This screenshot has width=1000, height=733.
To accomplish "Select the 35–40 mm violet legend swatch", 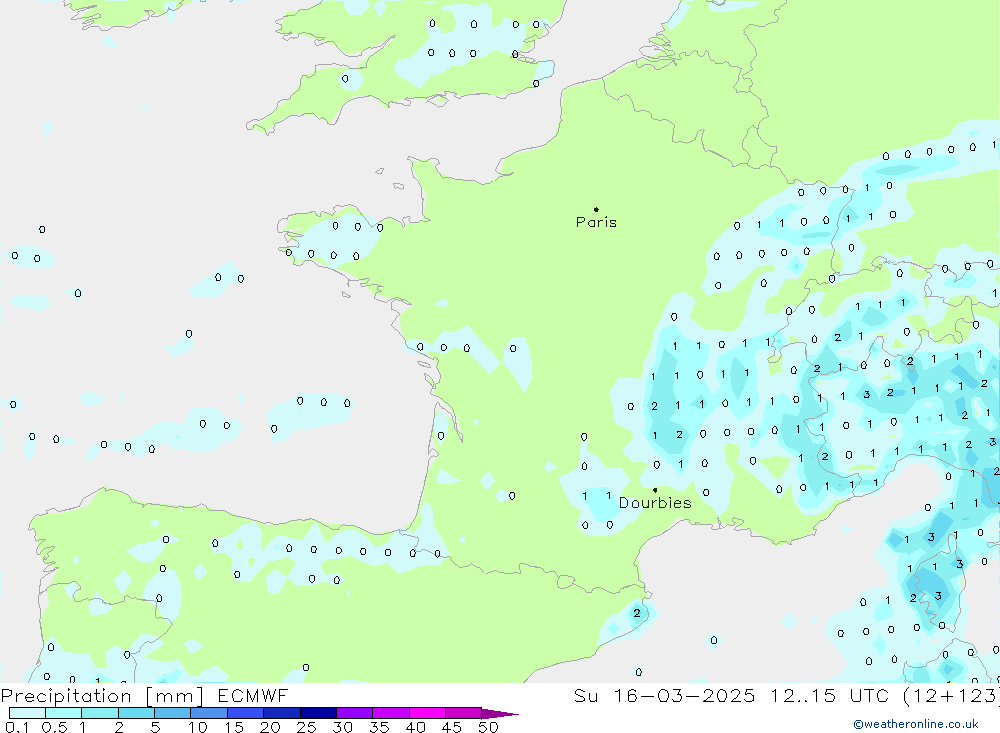I will click(x=391, y=713).
